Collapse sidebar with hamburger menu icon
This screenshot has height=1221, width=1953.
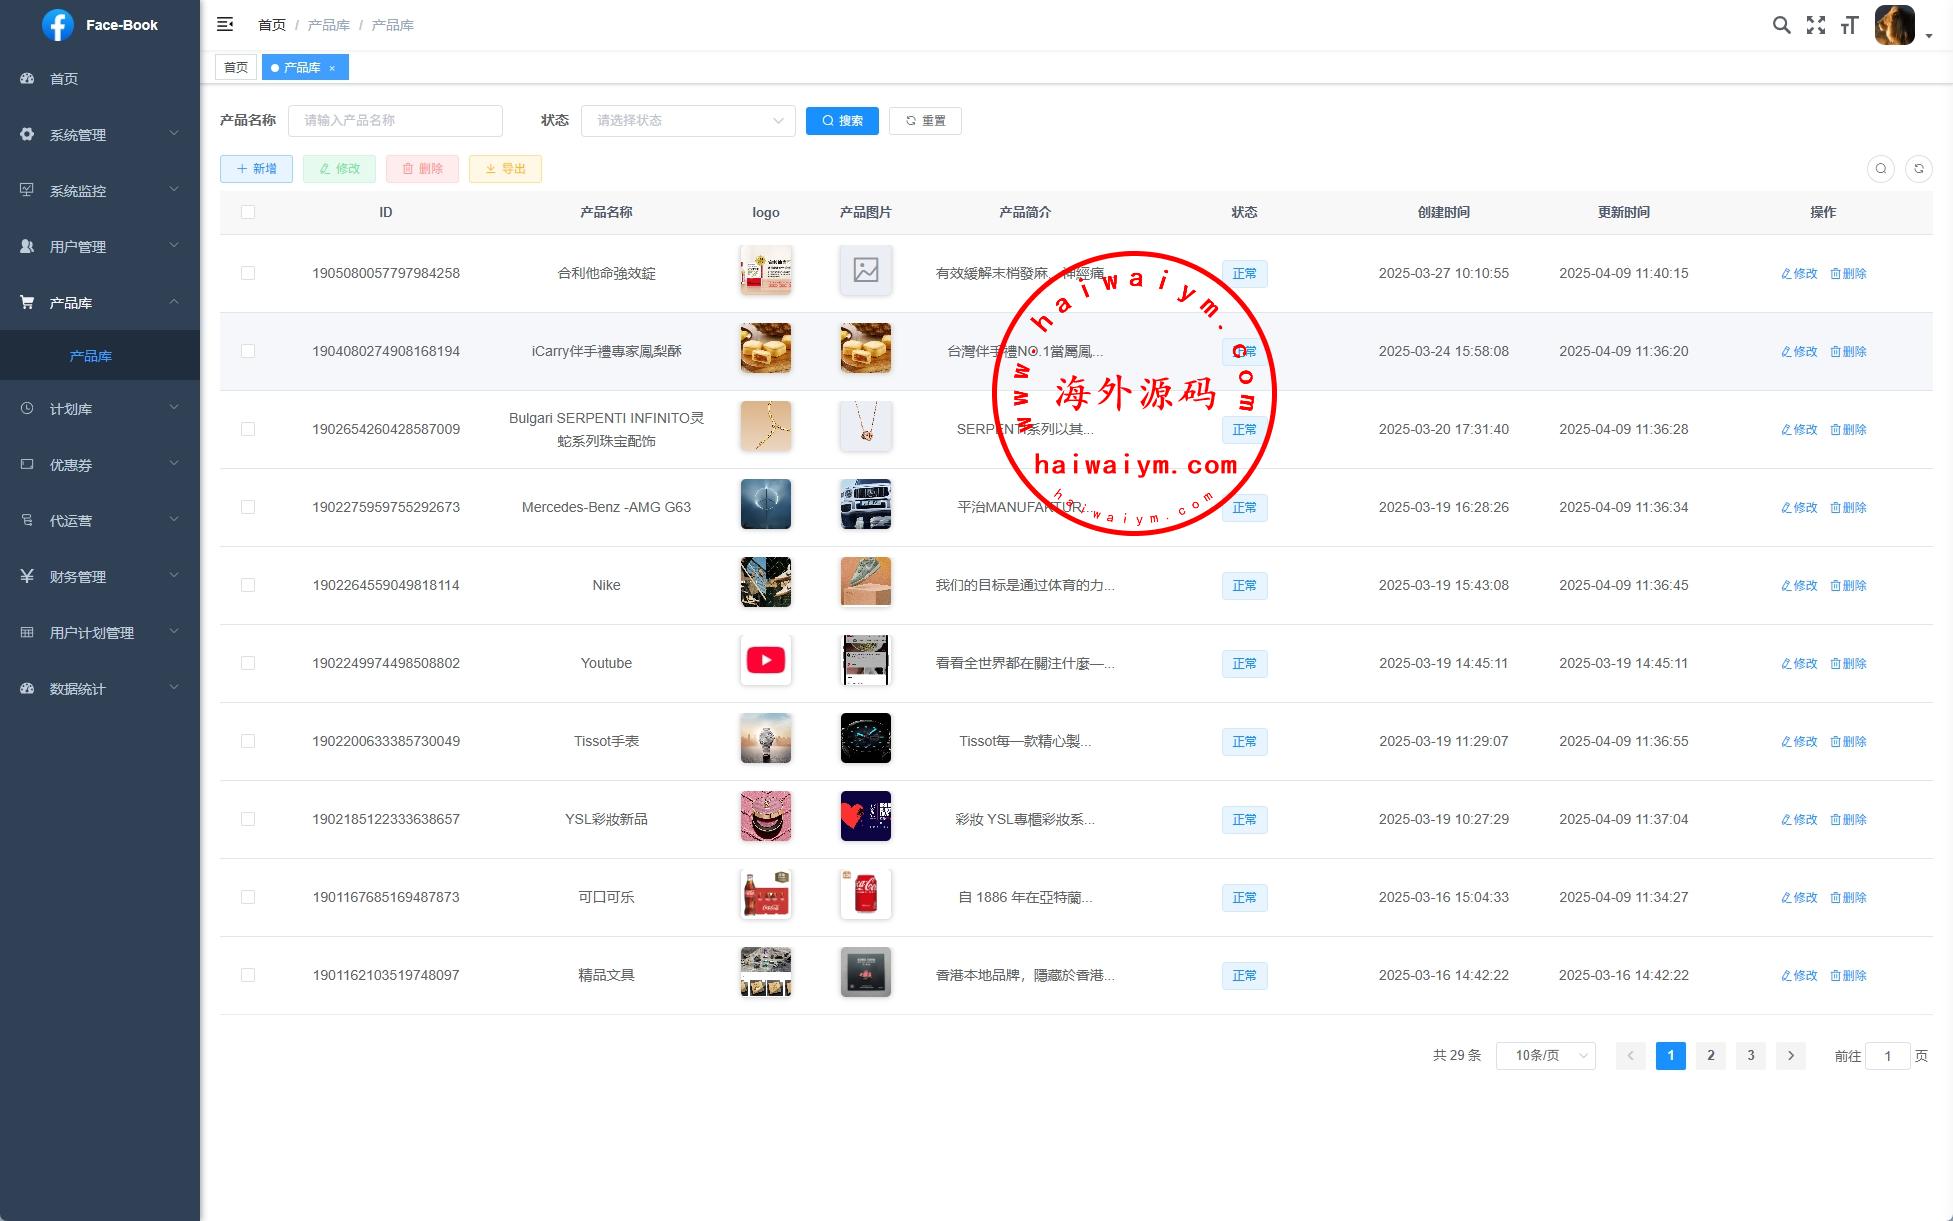pos(225,24)
